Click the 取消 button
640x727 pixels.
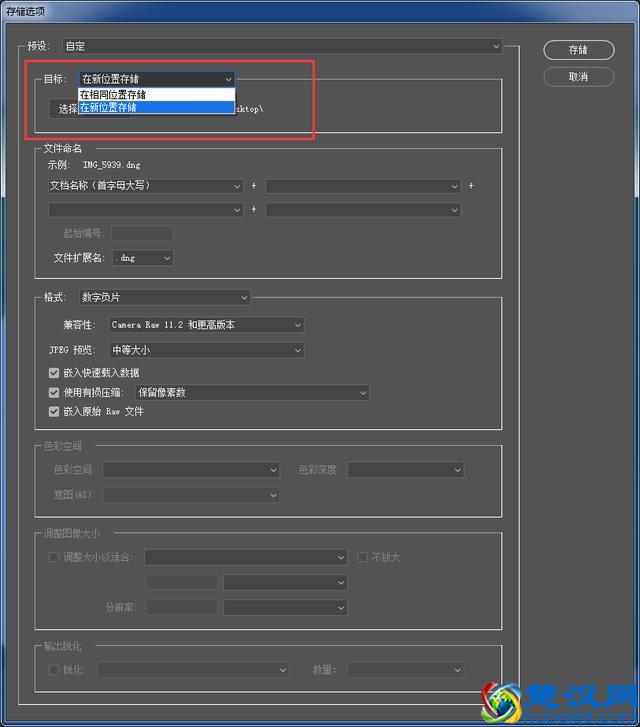pos(578,77)
